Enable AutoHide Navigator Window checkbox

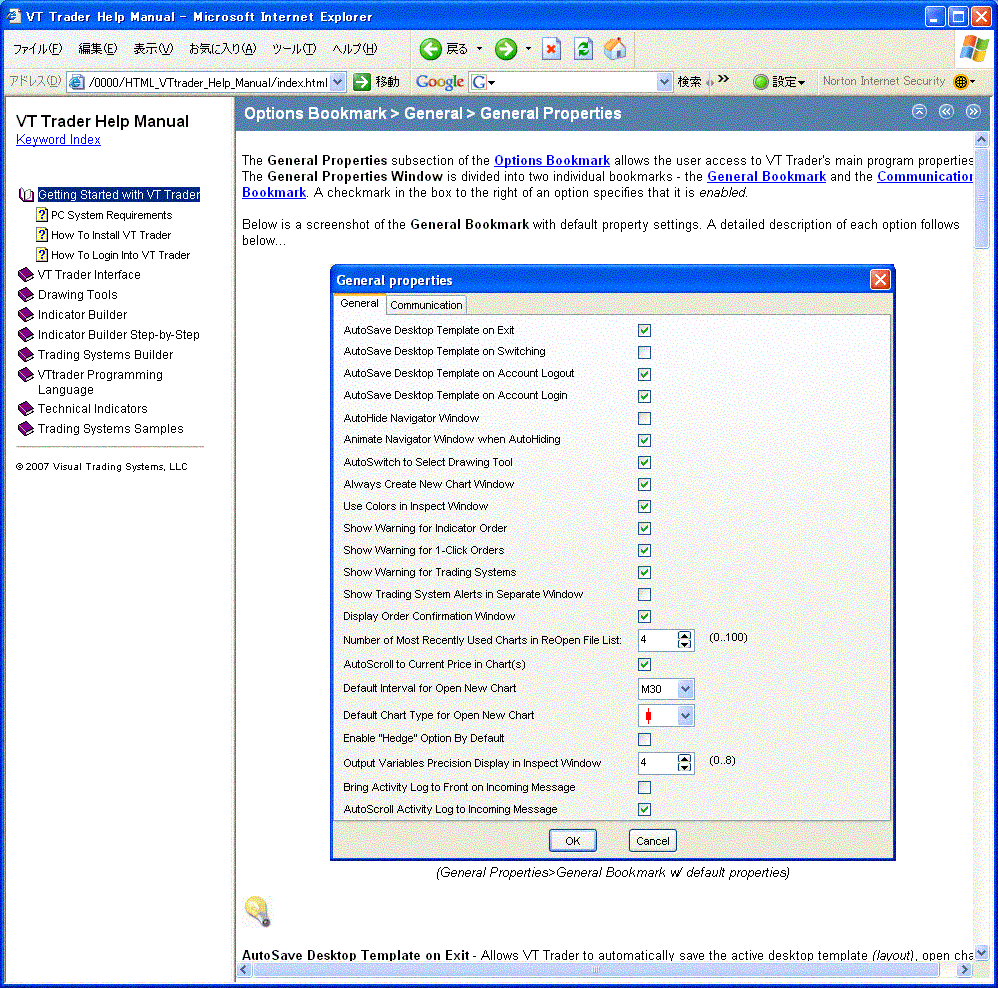644,418
